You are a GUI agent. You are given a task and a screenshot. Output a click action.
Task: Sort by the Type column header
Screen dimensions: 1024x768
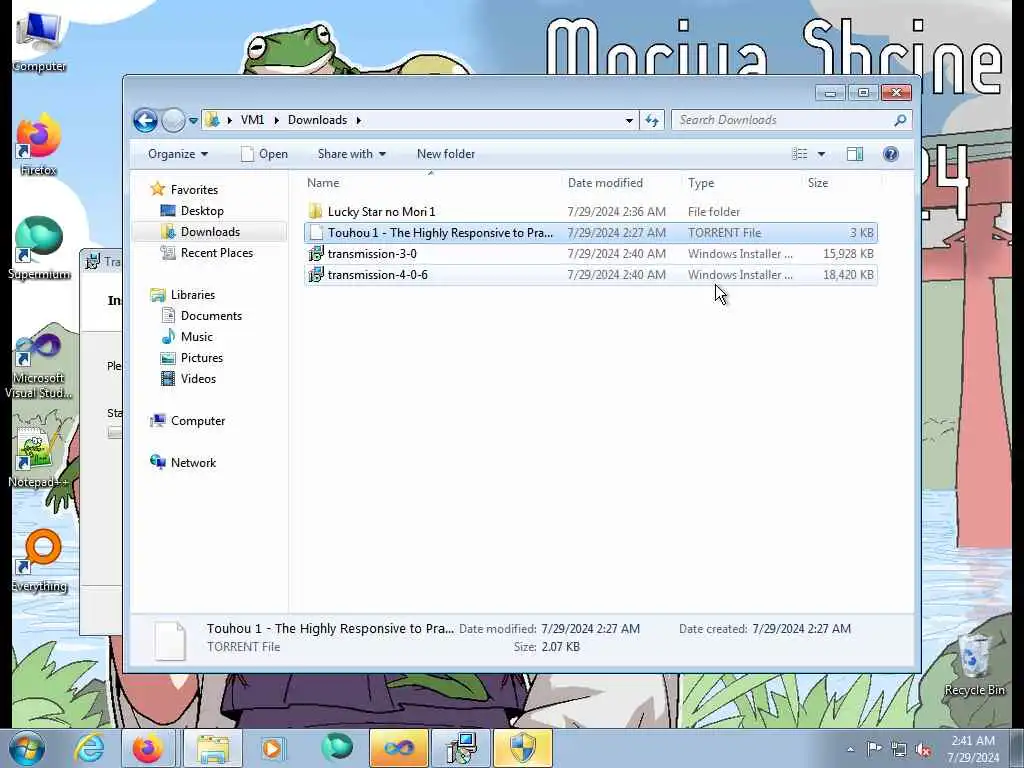pos(741,183)
